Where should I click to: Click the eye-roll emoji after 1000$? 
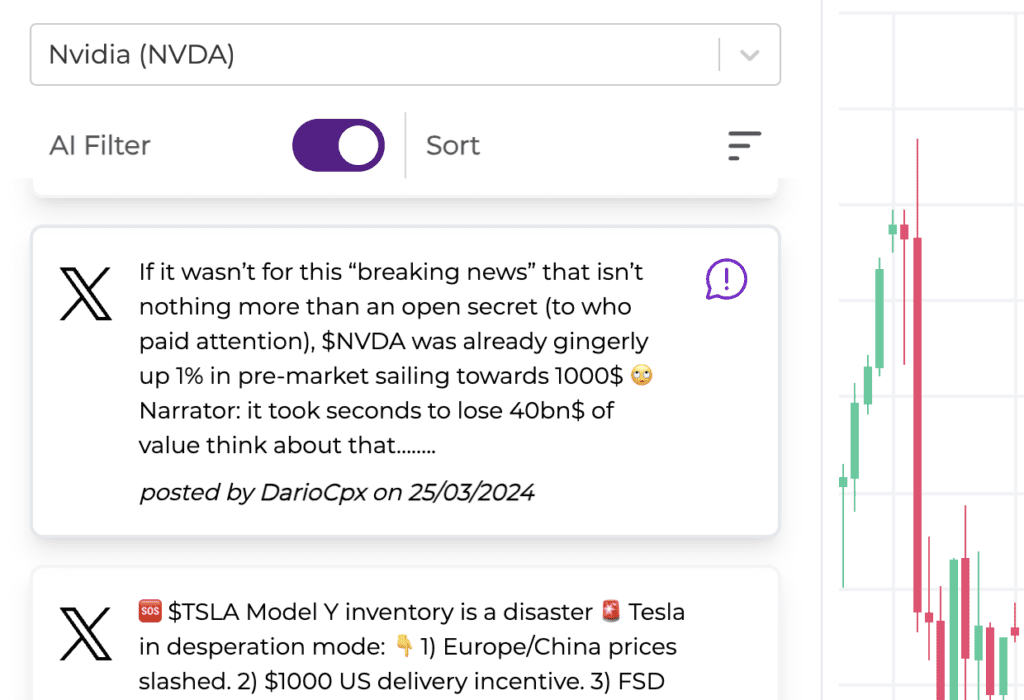point(642,376)
